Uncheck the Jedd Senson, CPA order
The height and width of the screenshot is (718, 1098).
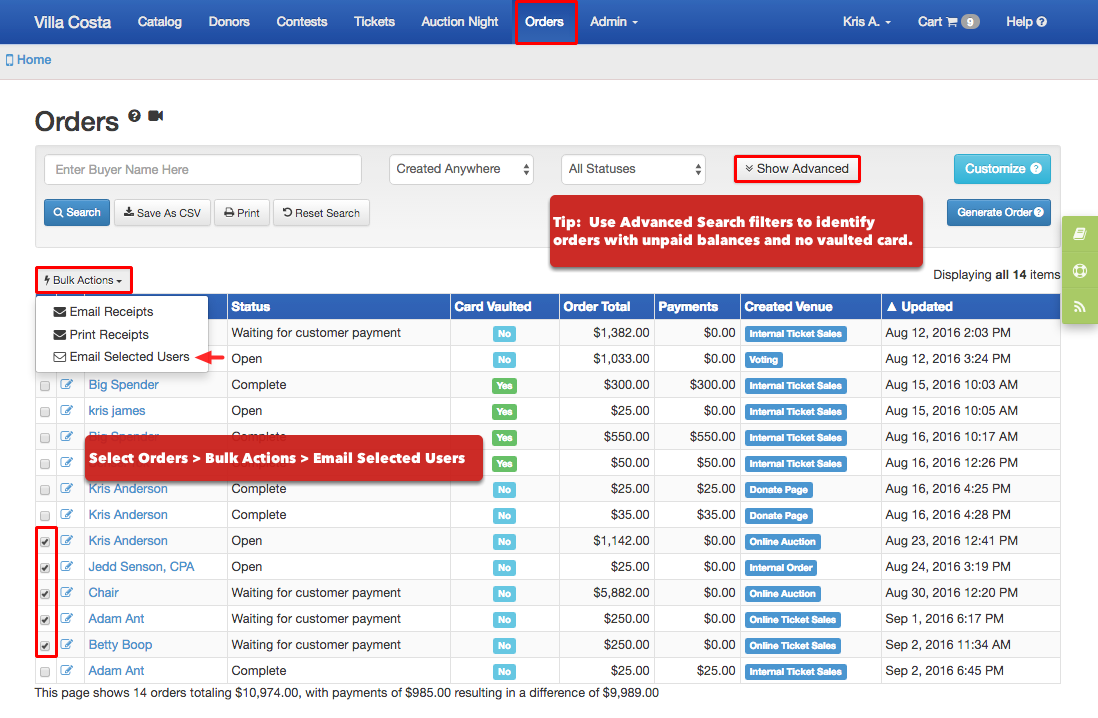pyautogui.click(x=45, y=567)
